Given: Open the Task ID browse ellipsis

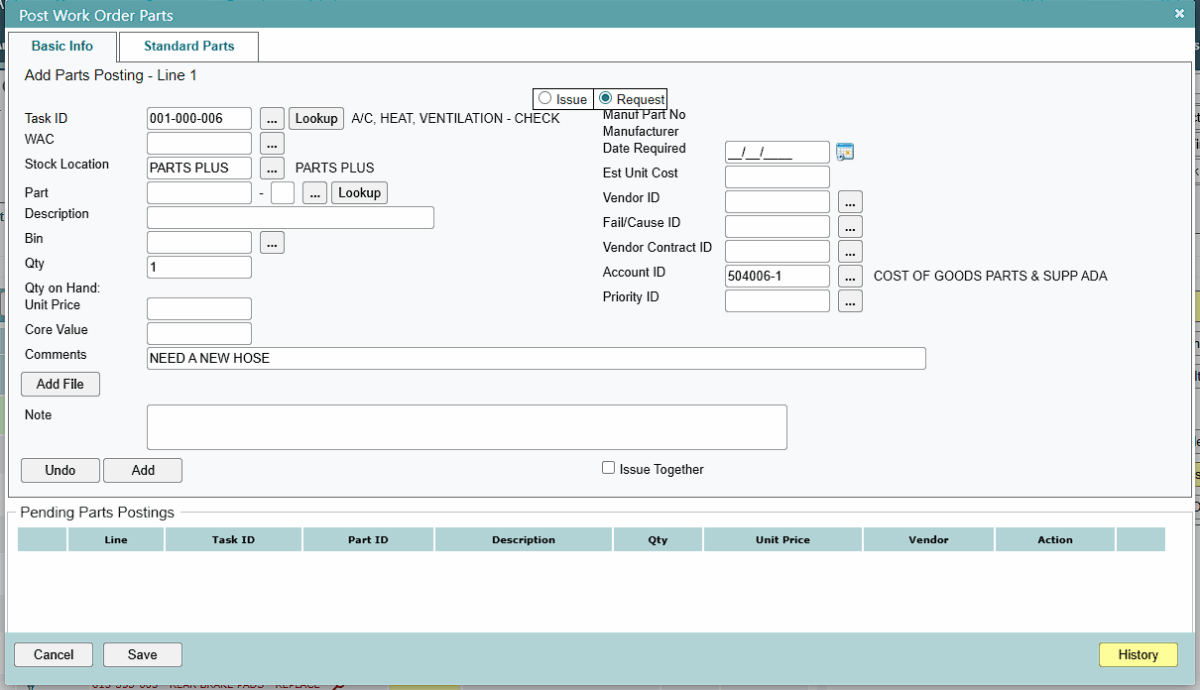Looking at the screenshot, I should click(272, 118).
